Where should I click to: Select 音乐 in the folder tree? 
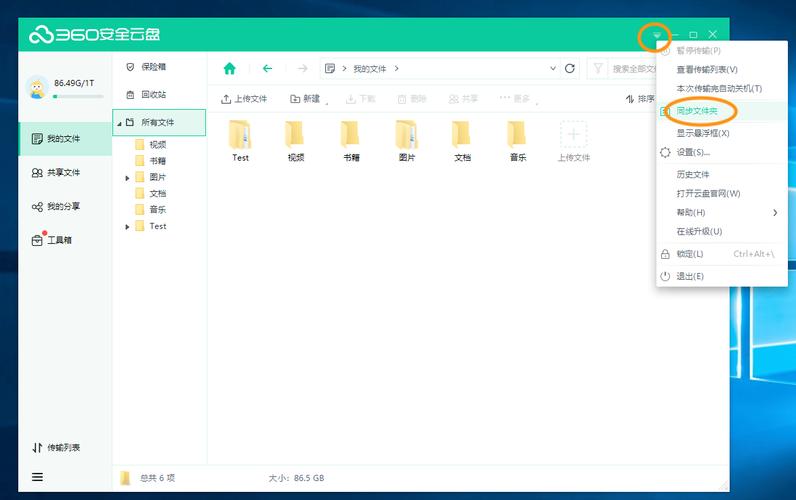157,210
